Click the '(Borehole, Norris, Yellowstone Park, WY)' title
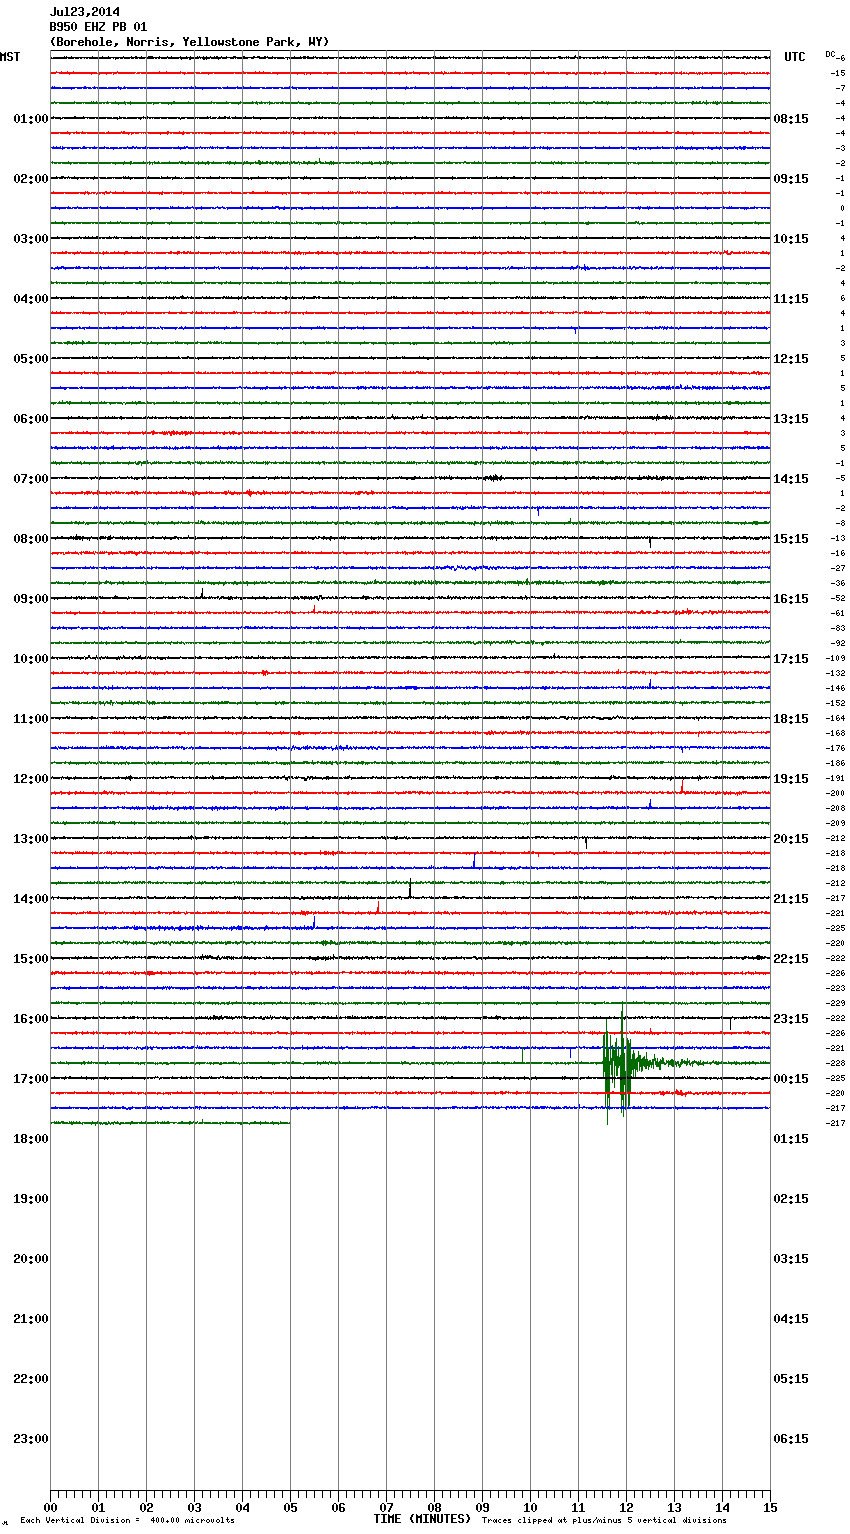The width and height of the screenshot is (850, 1534). click(x=189, y=42)
